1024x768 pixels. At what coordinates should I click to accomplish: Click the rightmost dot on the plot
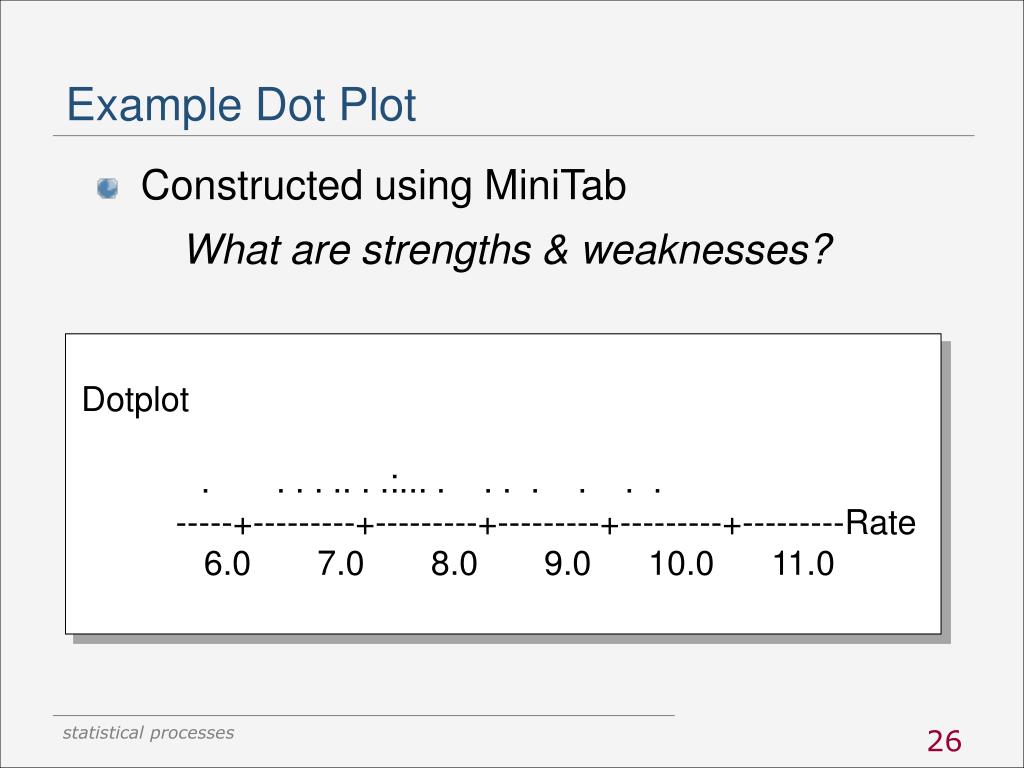pyautogui.click(x=658, y=490)
